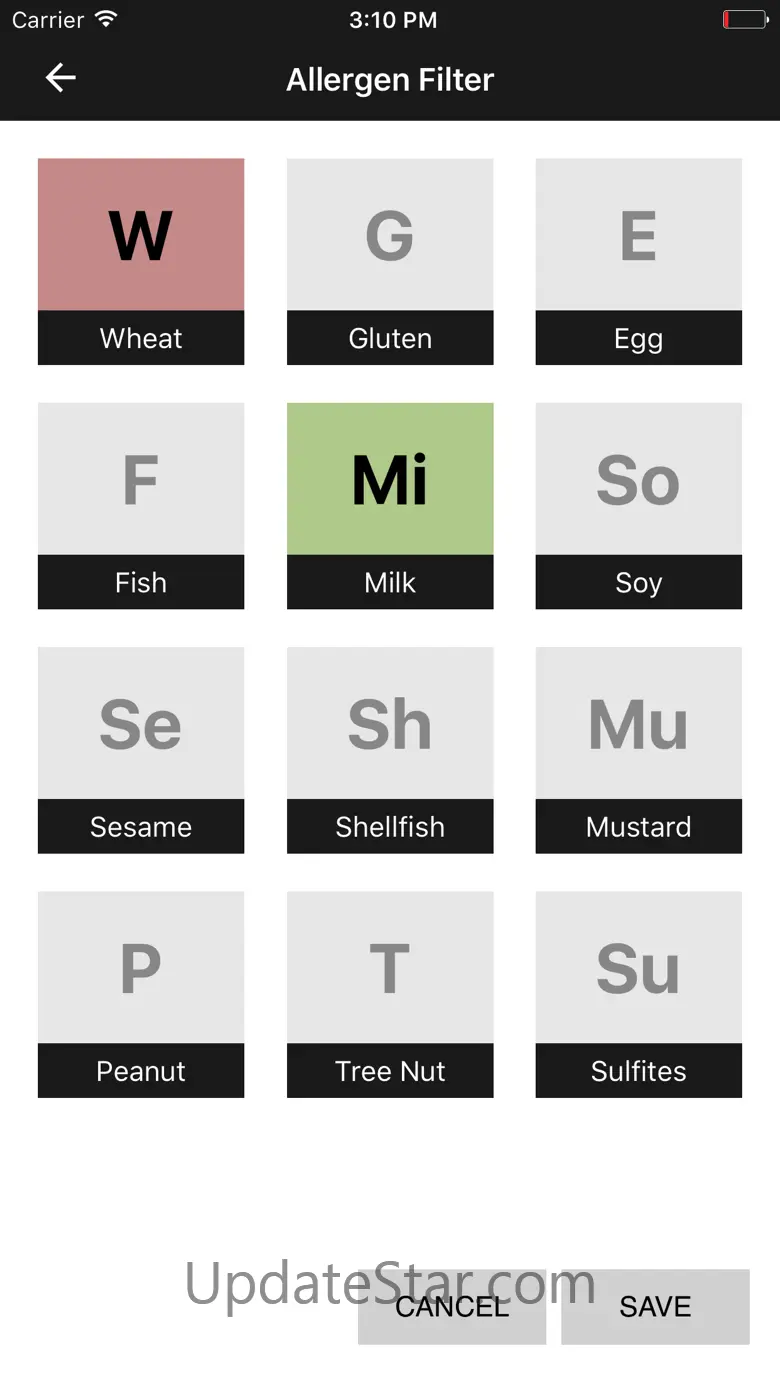Enable the Shellfish allergen filter

pyautogui.click(x=390, y=723)
